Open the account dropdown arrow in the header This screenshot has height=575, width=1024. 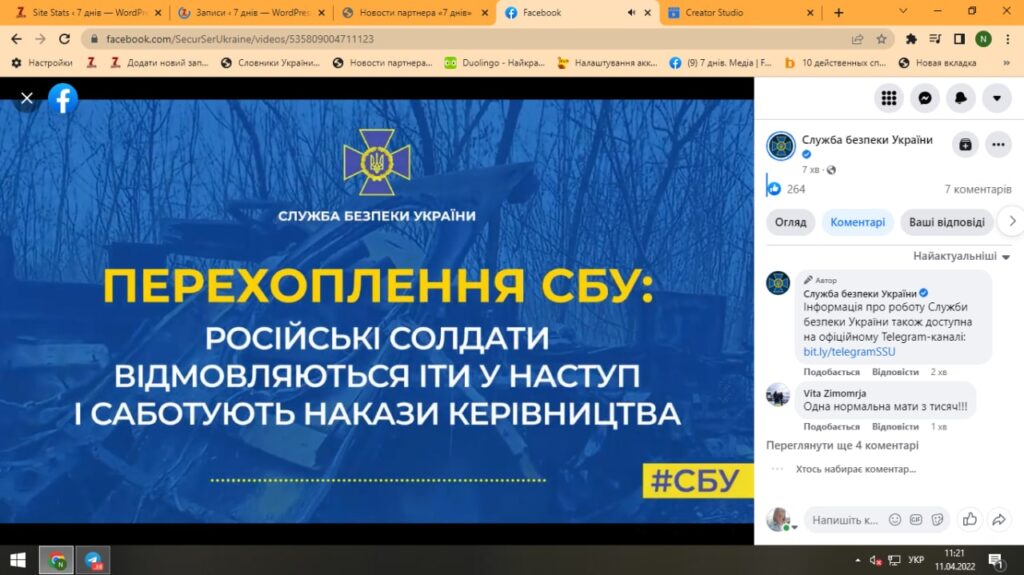tap(997, 98)
